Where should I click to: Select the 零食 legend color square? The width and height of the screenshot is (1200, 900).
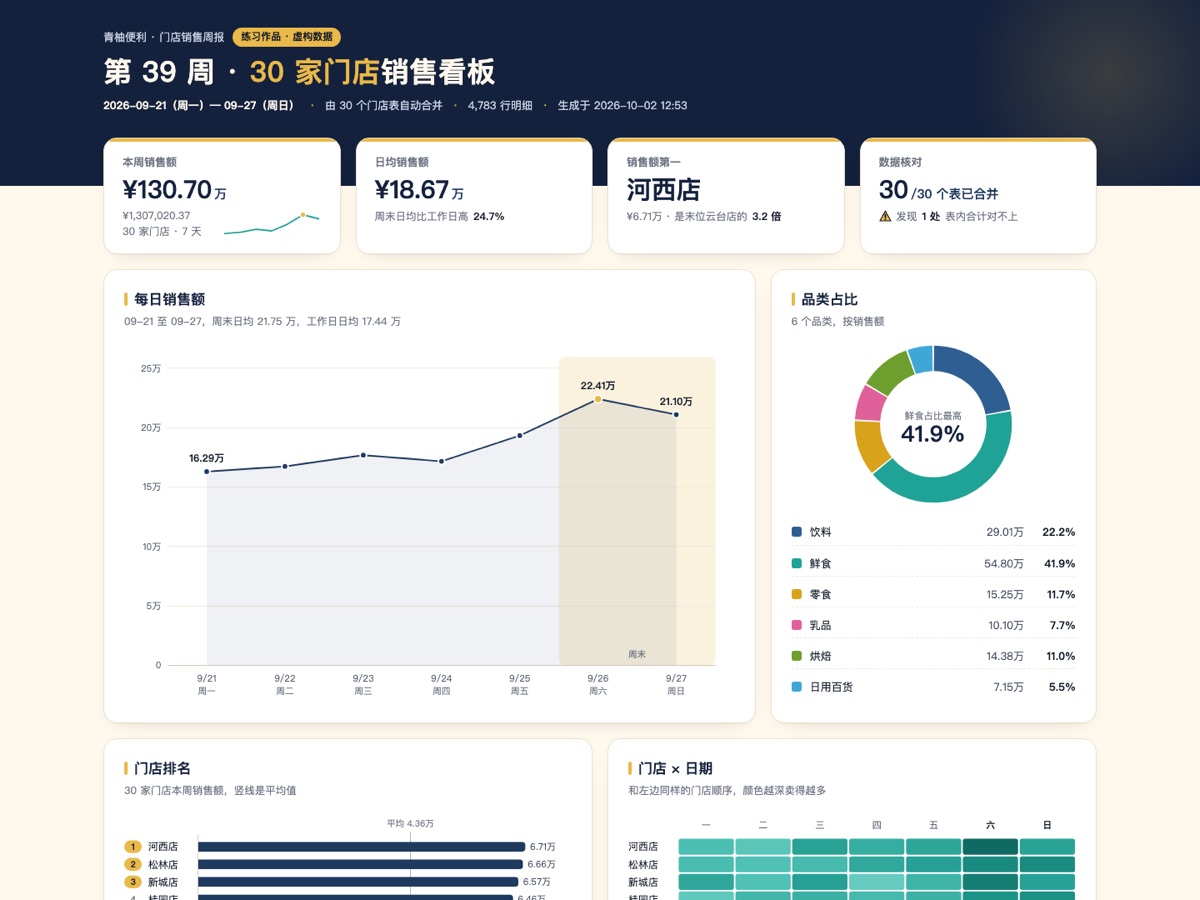[797, 594]
